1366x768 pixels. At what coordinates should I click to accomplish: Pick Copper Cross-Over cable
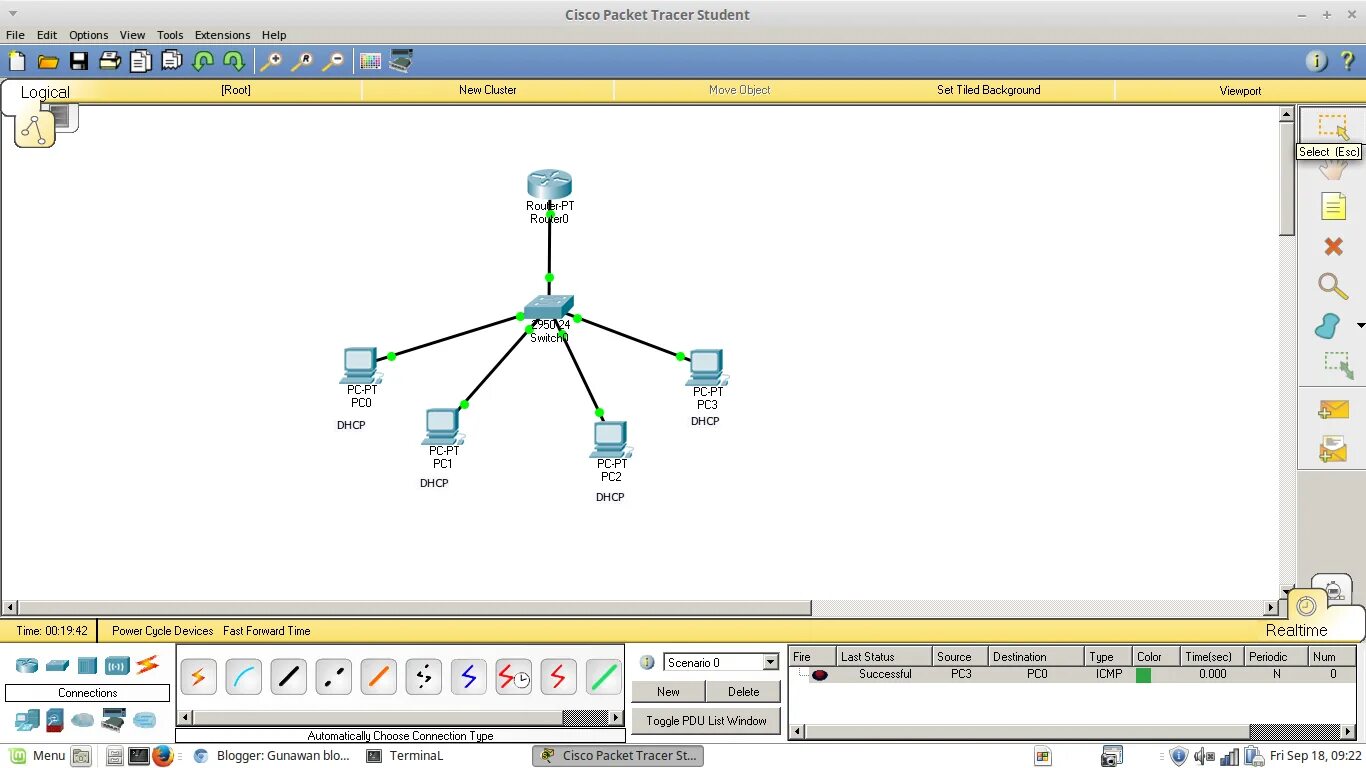click(x=333, y=677)
